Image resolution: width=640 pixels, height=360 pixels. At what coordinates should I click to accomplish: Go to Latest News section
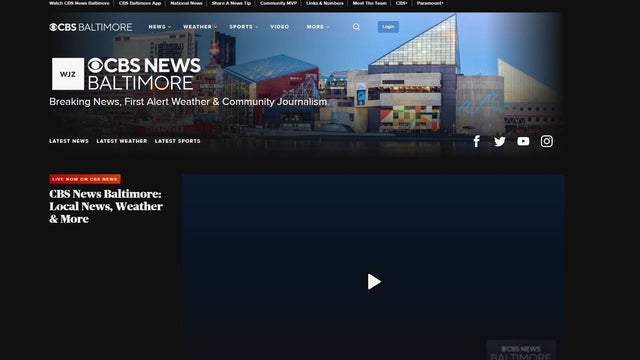coord(69,141)
